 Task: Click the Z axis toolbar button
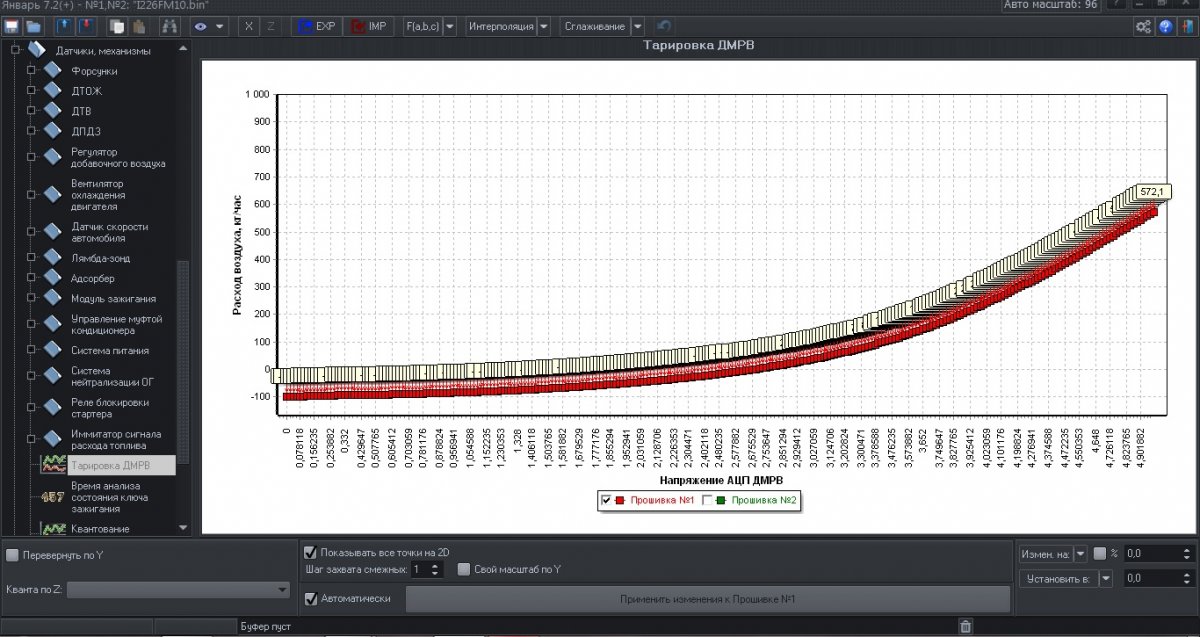[x=271, y=26]
